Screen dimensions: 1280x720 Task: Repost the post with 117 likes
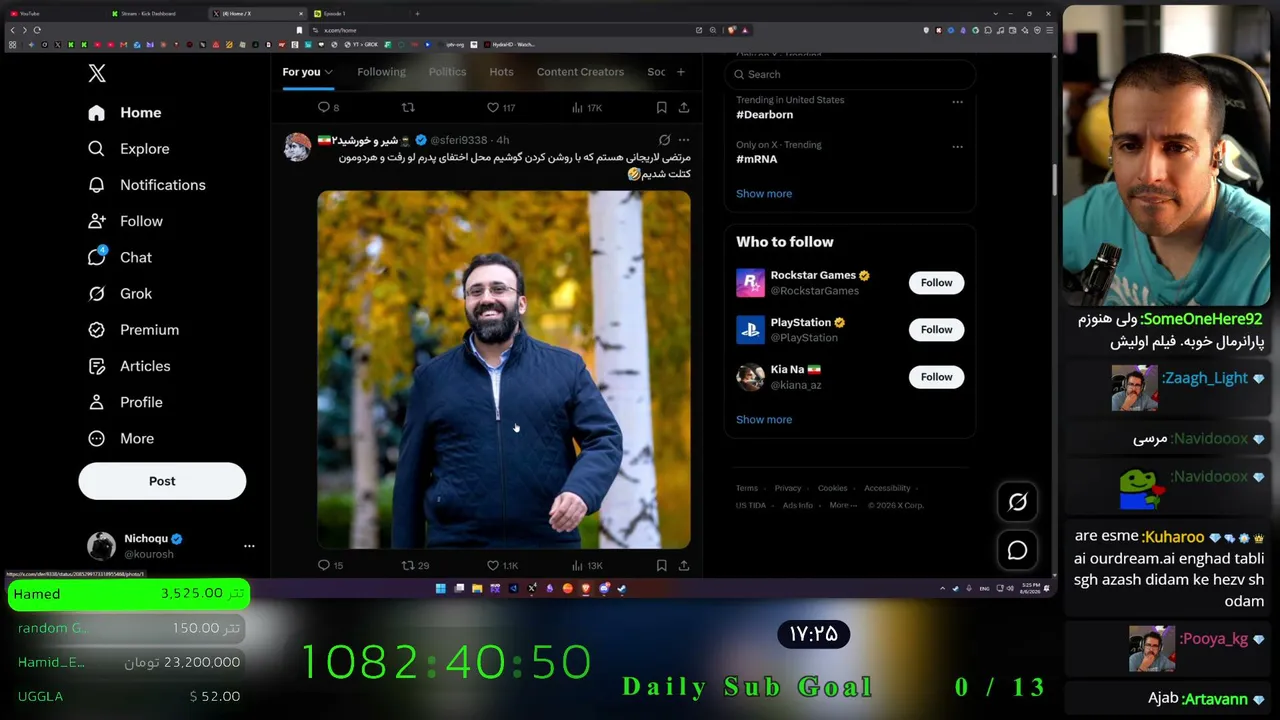pos(407,107)
